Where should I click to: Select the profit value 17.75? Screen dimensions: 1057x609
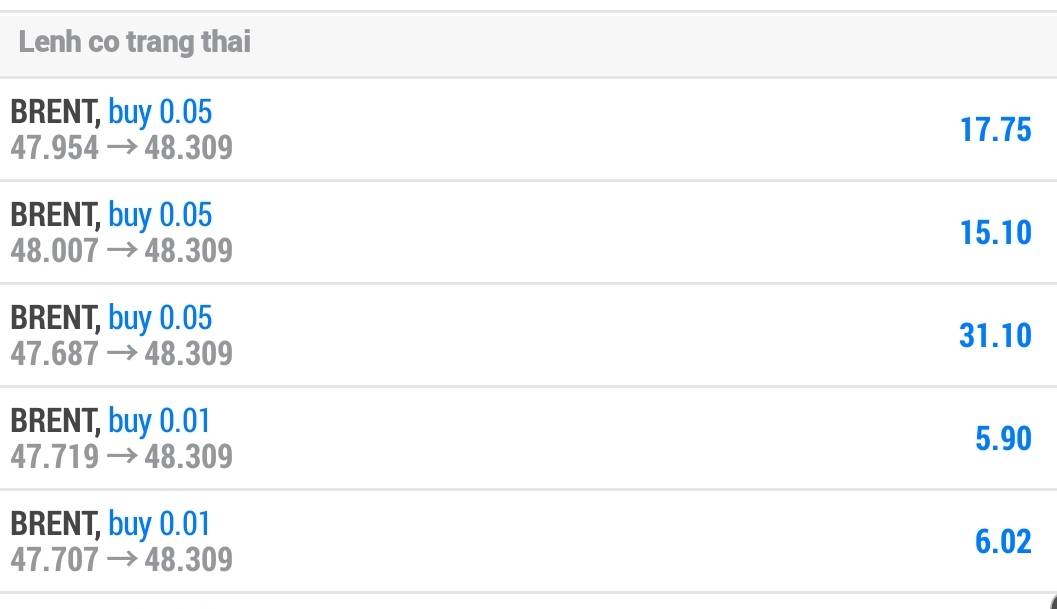[x=995, y=130]
